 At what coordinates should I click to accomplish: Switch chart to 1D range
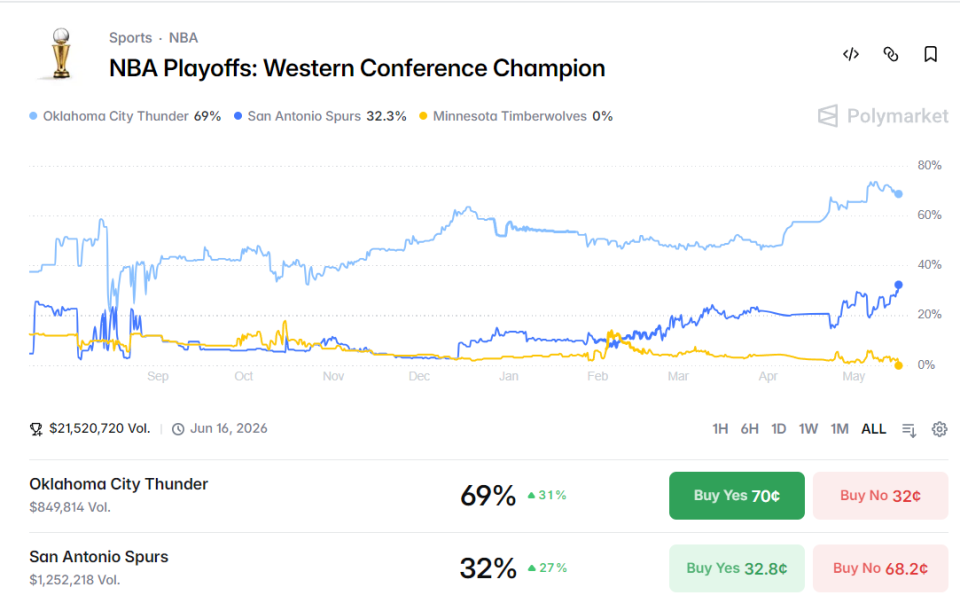coord(778,429)
